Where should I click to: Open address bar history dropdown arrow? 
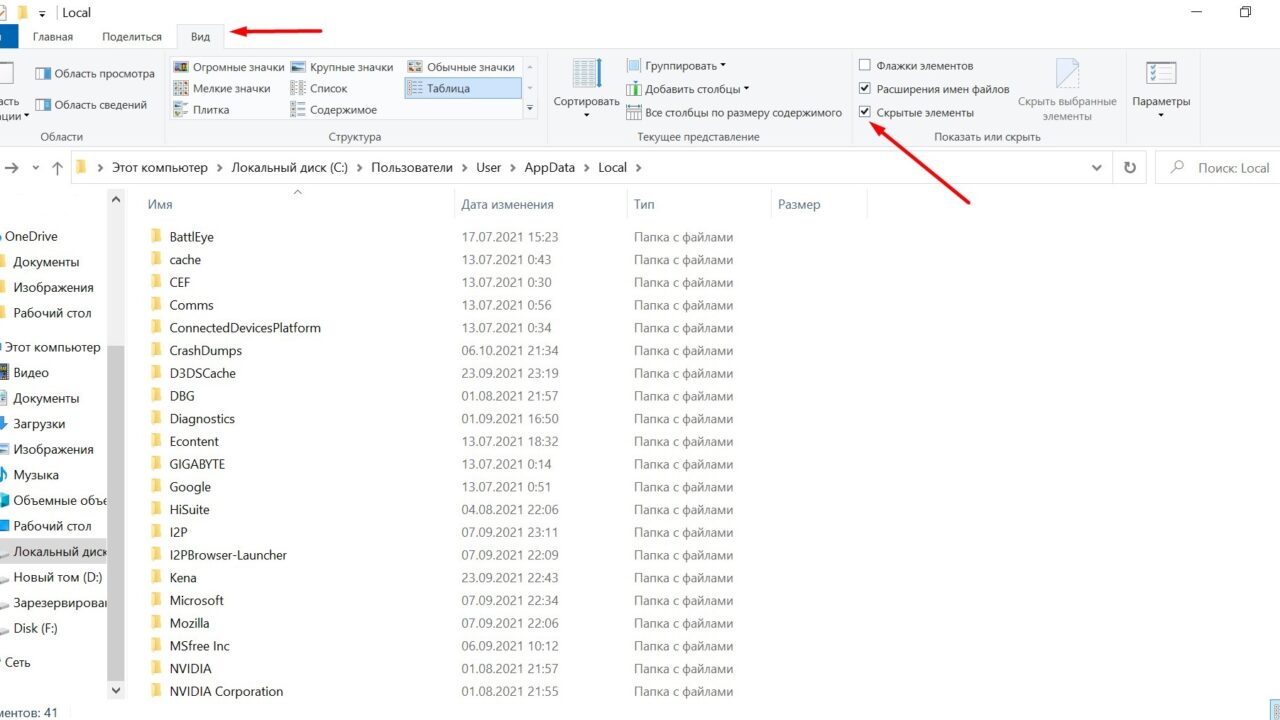pyautogui.click(x=1096, y=168)
